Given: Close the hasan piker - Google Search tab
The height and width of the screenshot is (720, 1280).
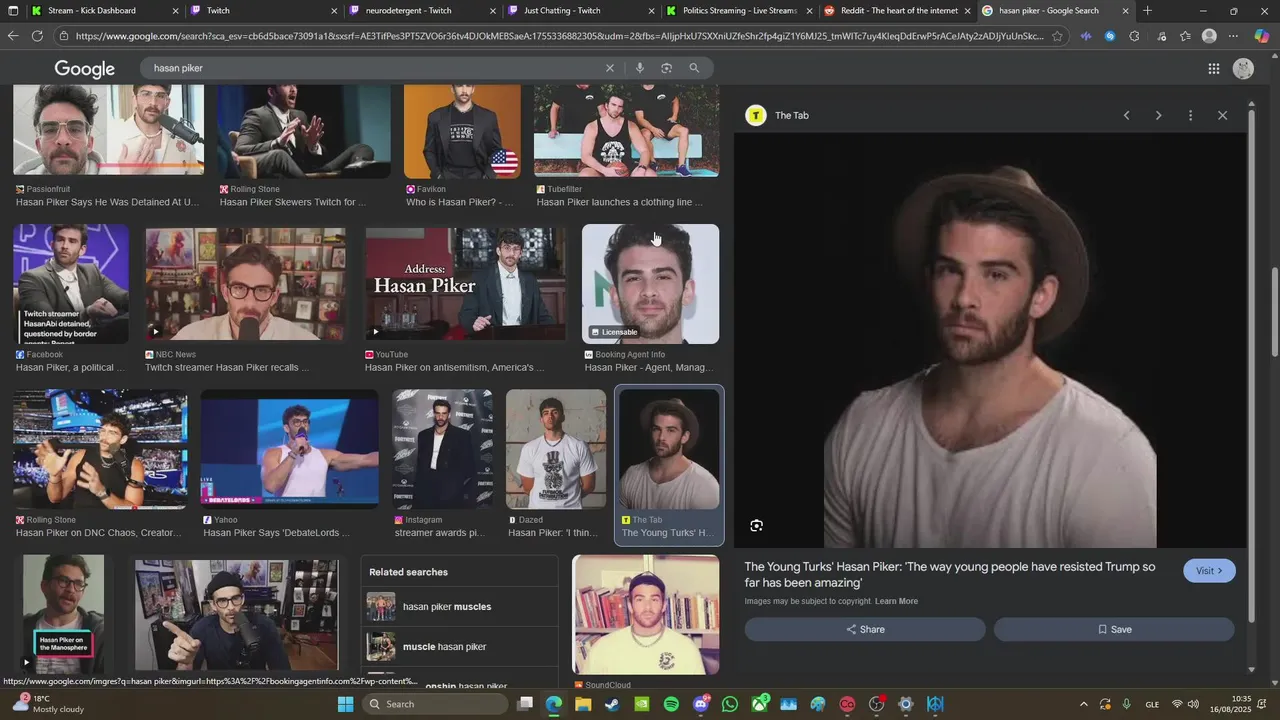Looking at the screenshot, I should (x=1126, y=11).
